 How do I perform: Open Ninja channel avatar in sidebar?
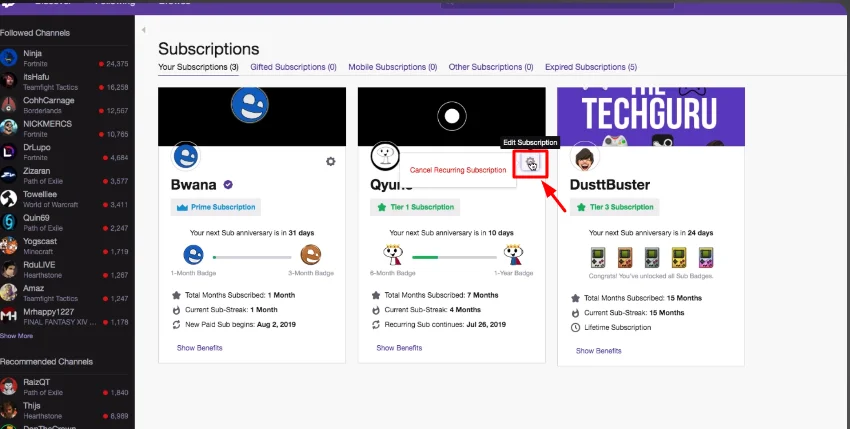[9, 57]
